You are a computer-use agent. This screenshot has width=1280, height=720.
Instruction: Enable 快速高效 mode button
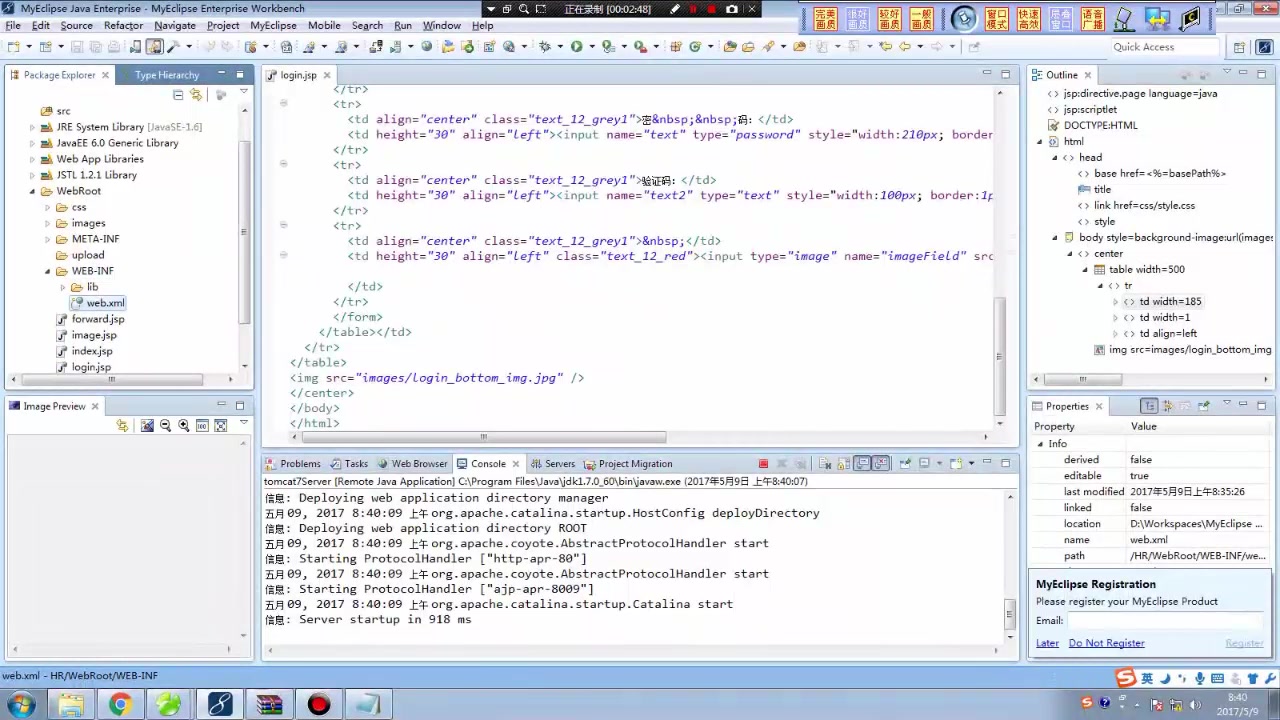(x=1029, y=18)
